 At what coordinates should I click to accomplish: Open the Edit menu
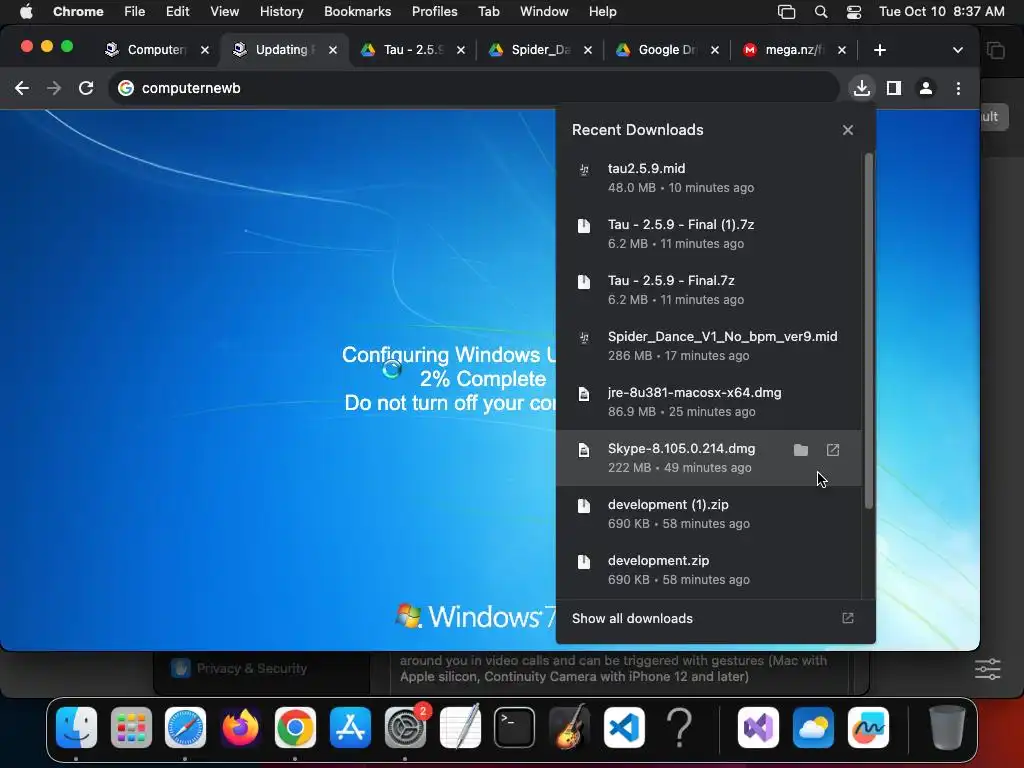point(177,12)
